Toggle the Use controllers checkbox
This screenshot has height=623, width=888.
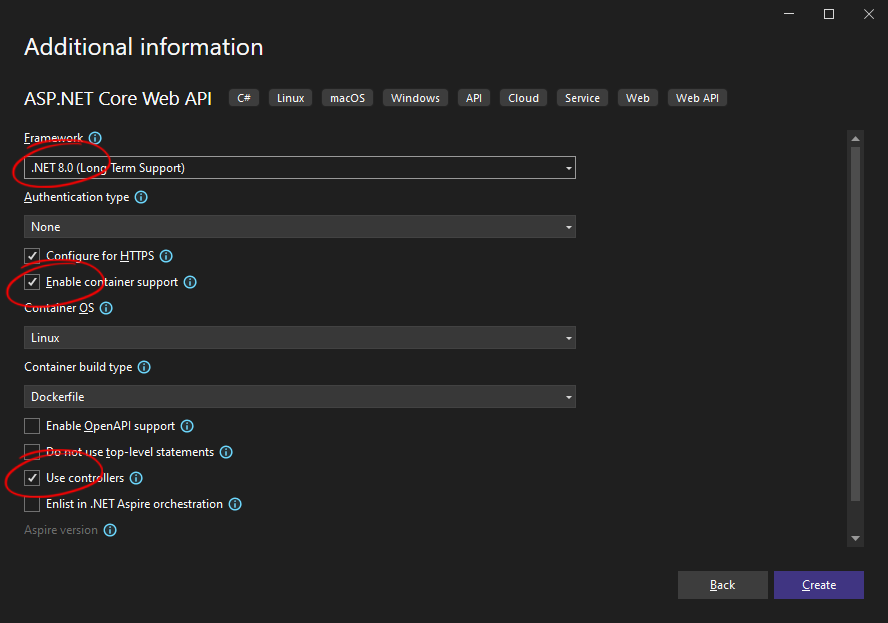click(x=32, y=478)
